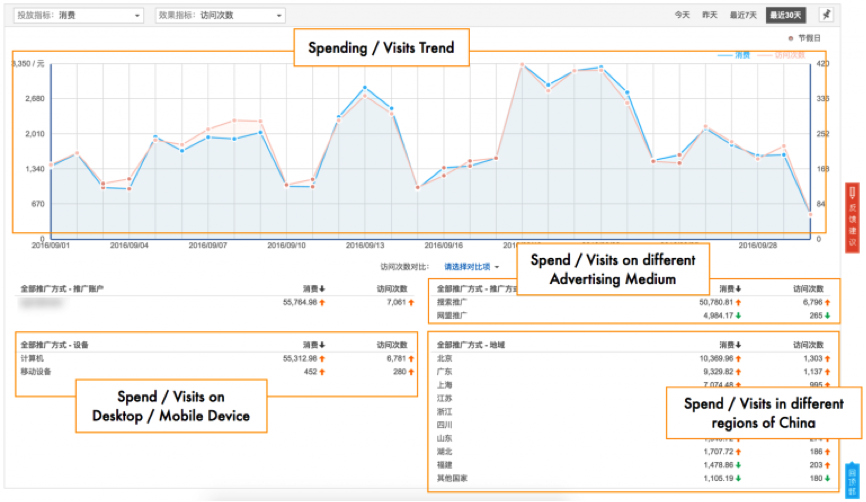The image size is (866, 502).
Task: Expand the 请选择对比项 comparison dropdown
Action: coord(471,267)
